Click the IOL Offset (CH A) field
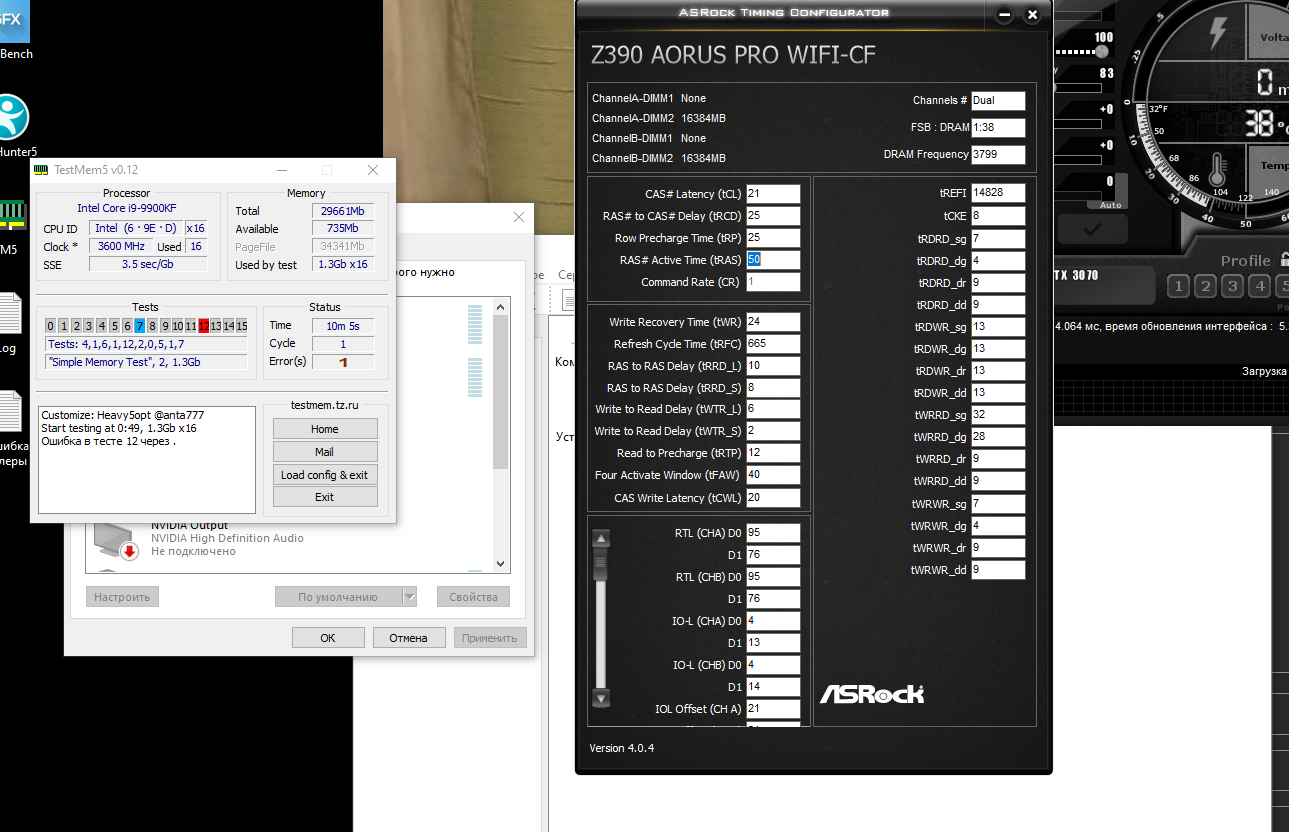This screenshot has height=832, width=1289. 773,710
